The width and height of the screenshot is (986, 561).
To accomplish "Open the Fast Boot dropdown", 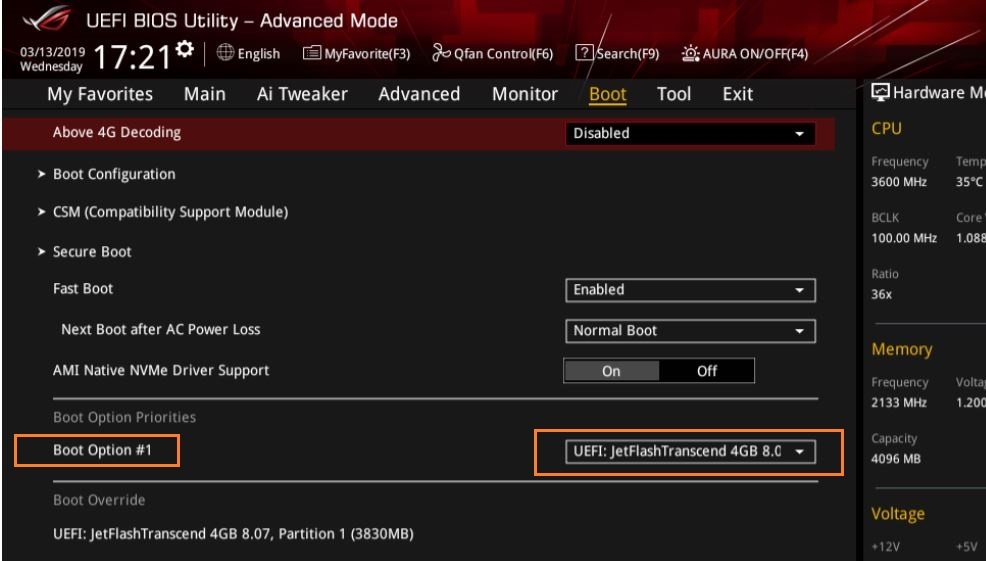I will (x=690, y=290).
